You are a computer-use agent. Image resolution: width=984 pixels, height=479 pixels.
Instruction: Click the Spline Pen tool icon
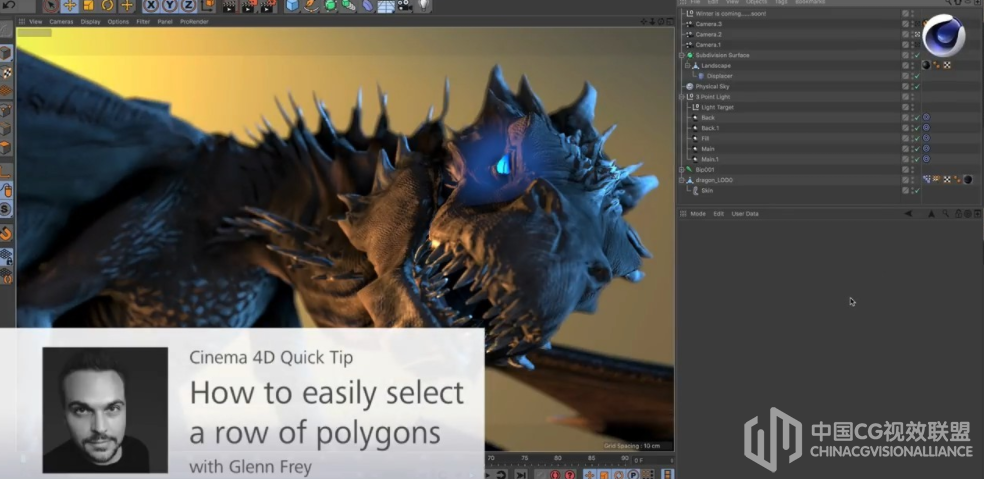[x=311, y=6]
